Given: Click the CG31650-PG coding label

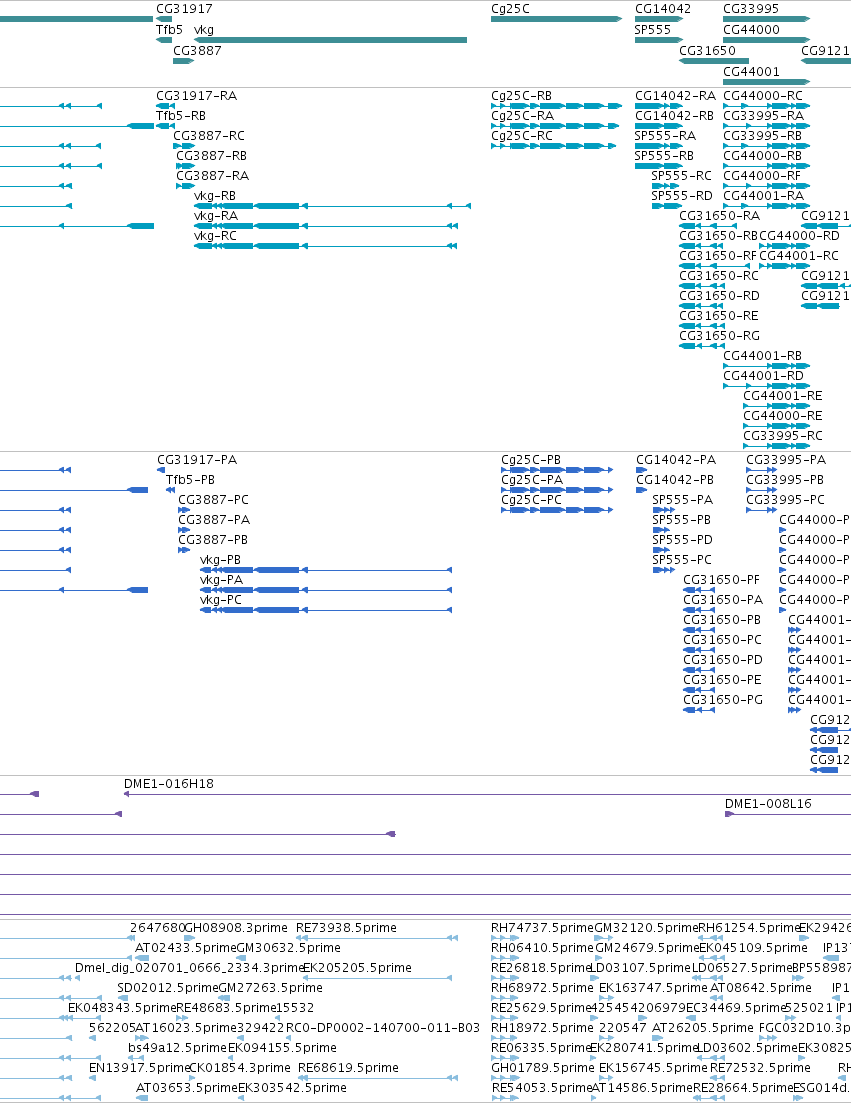Looking at the screenshot, I should tap(723, 699).
